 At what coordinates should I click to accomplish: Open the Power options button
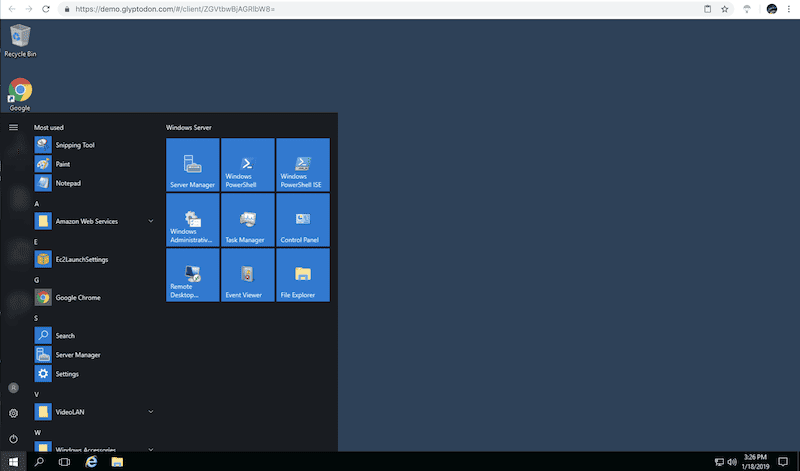point(13,439)
